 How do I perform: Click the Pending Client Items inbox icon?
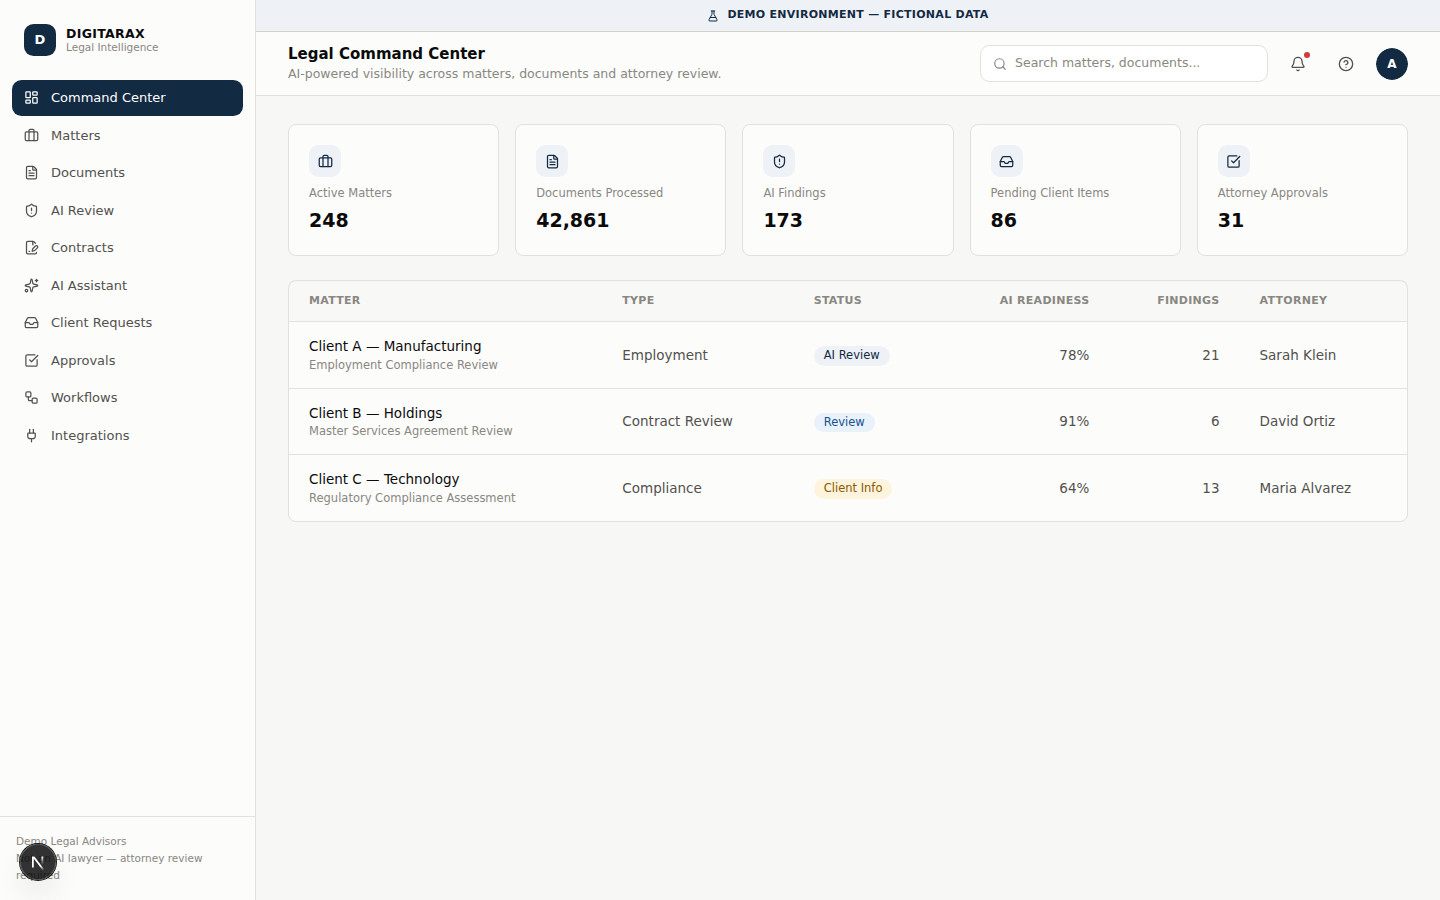pyautogui.click(x=1007, y=161)
